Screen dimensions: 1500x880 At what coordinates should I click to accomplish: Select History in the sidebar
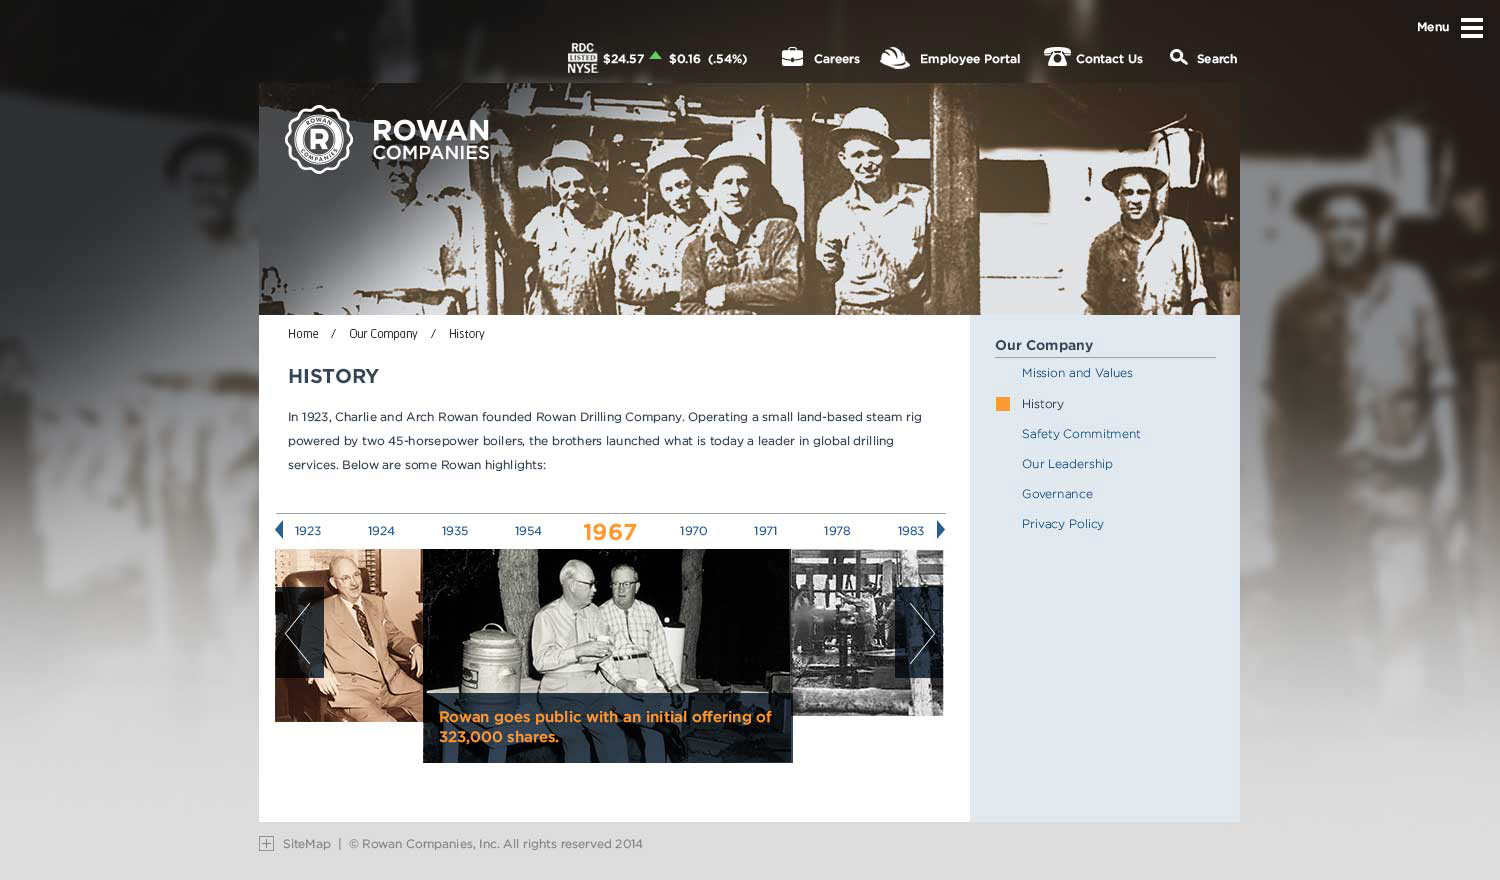(1043, 404)
